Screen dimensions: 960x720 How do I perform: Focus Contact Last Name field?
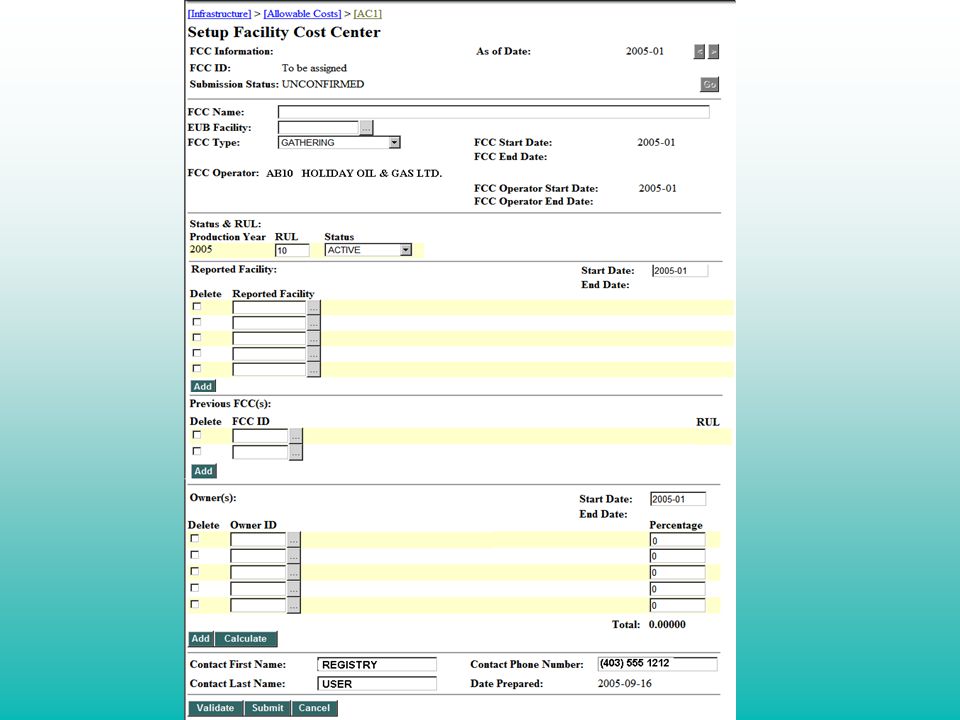coord(377,684)
